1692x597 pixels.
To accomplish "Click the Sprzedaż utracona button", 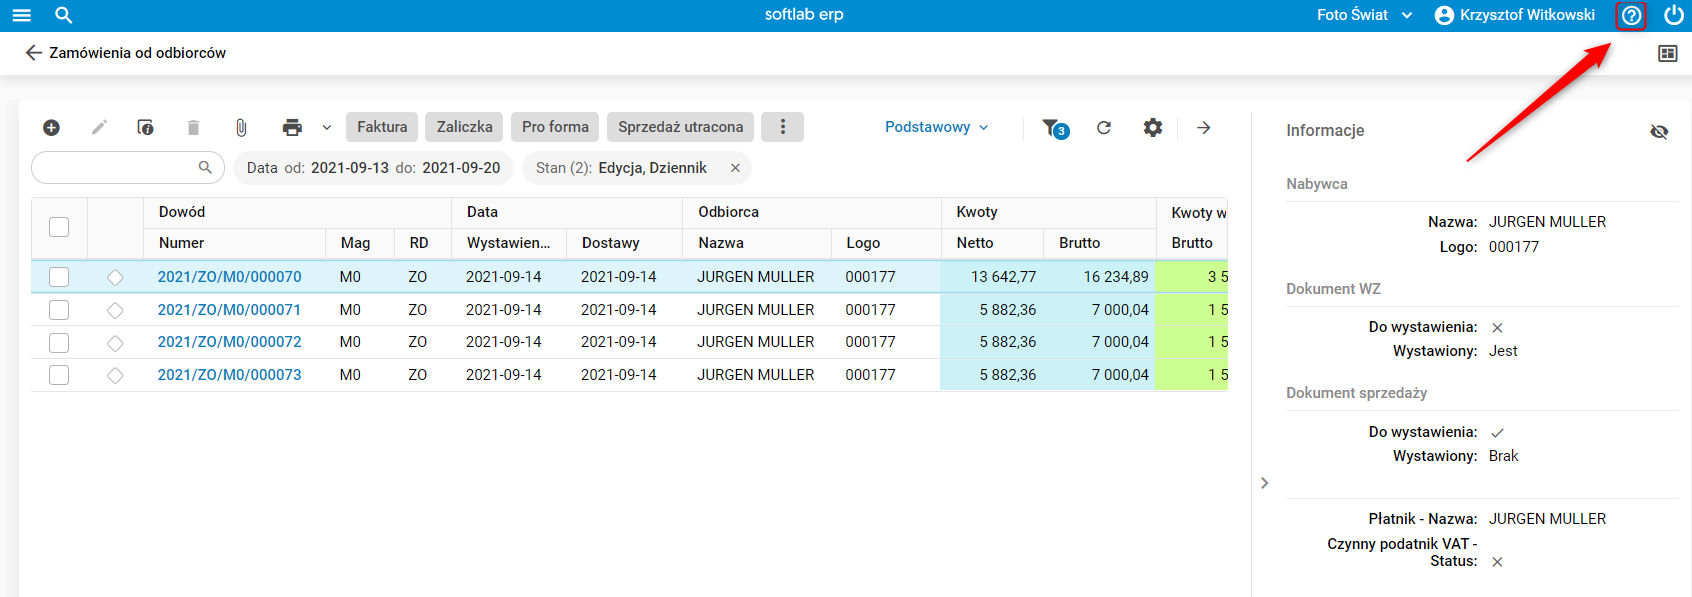I will point(680,127).
